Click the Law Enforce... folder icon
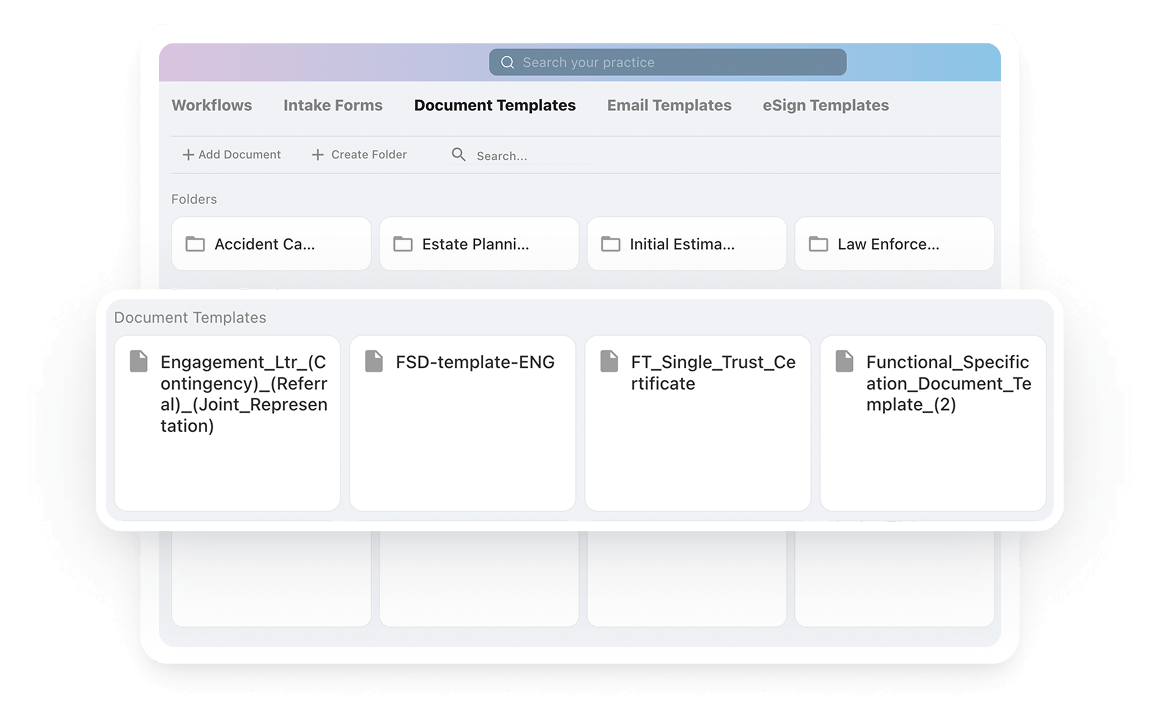 click(818, 244)
